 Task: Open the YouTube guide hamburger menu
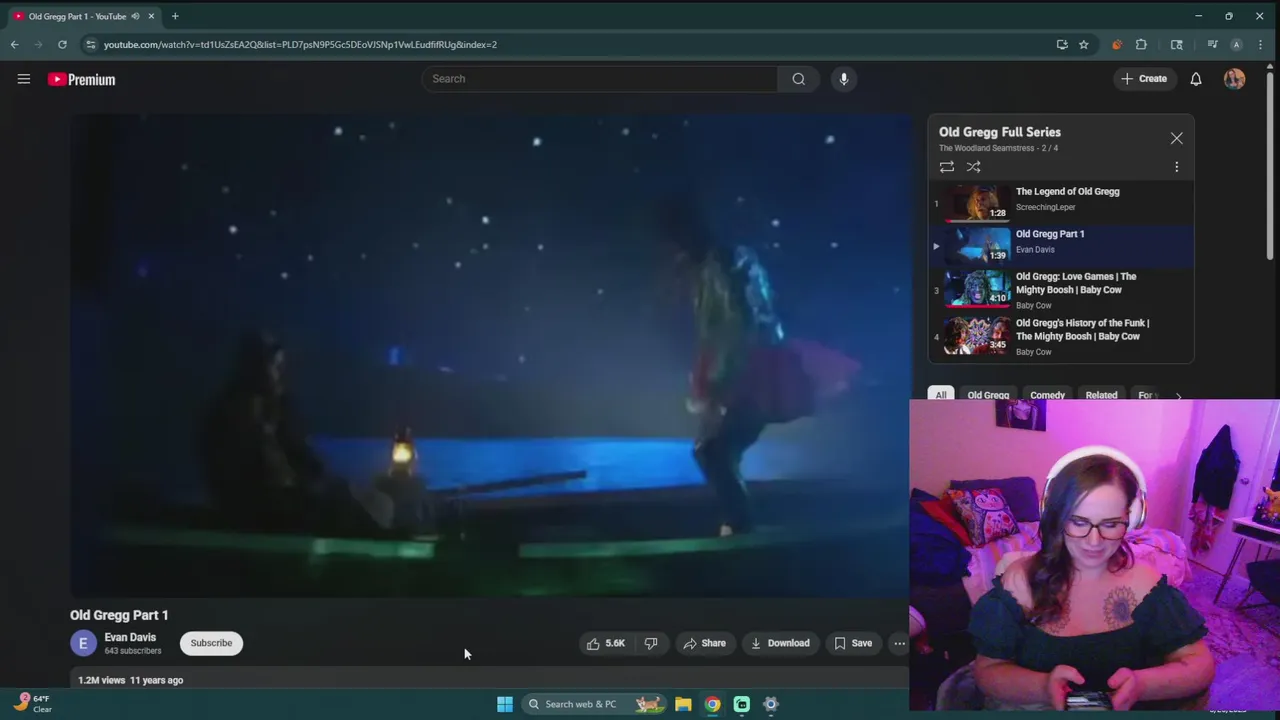point(24,79)
